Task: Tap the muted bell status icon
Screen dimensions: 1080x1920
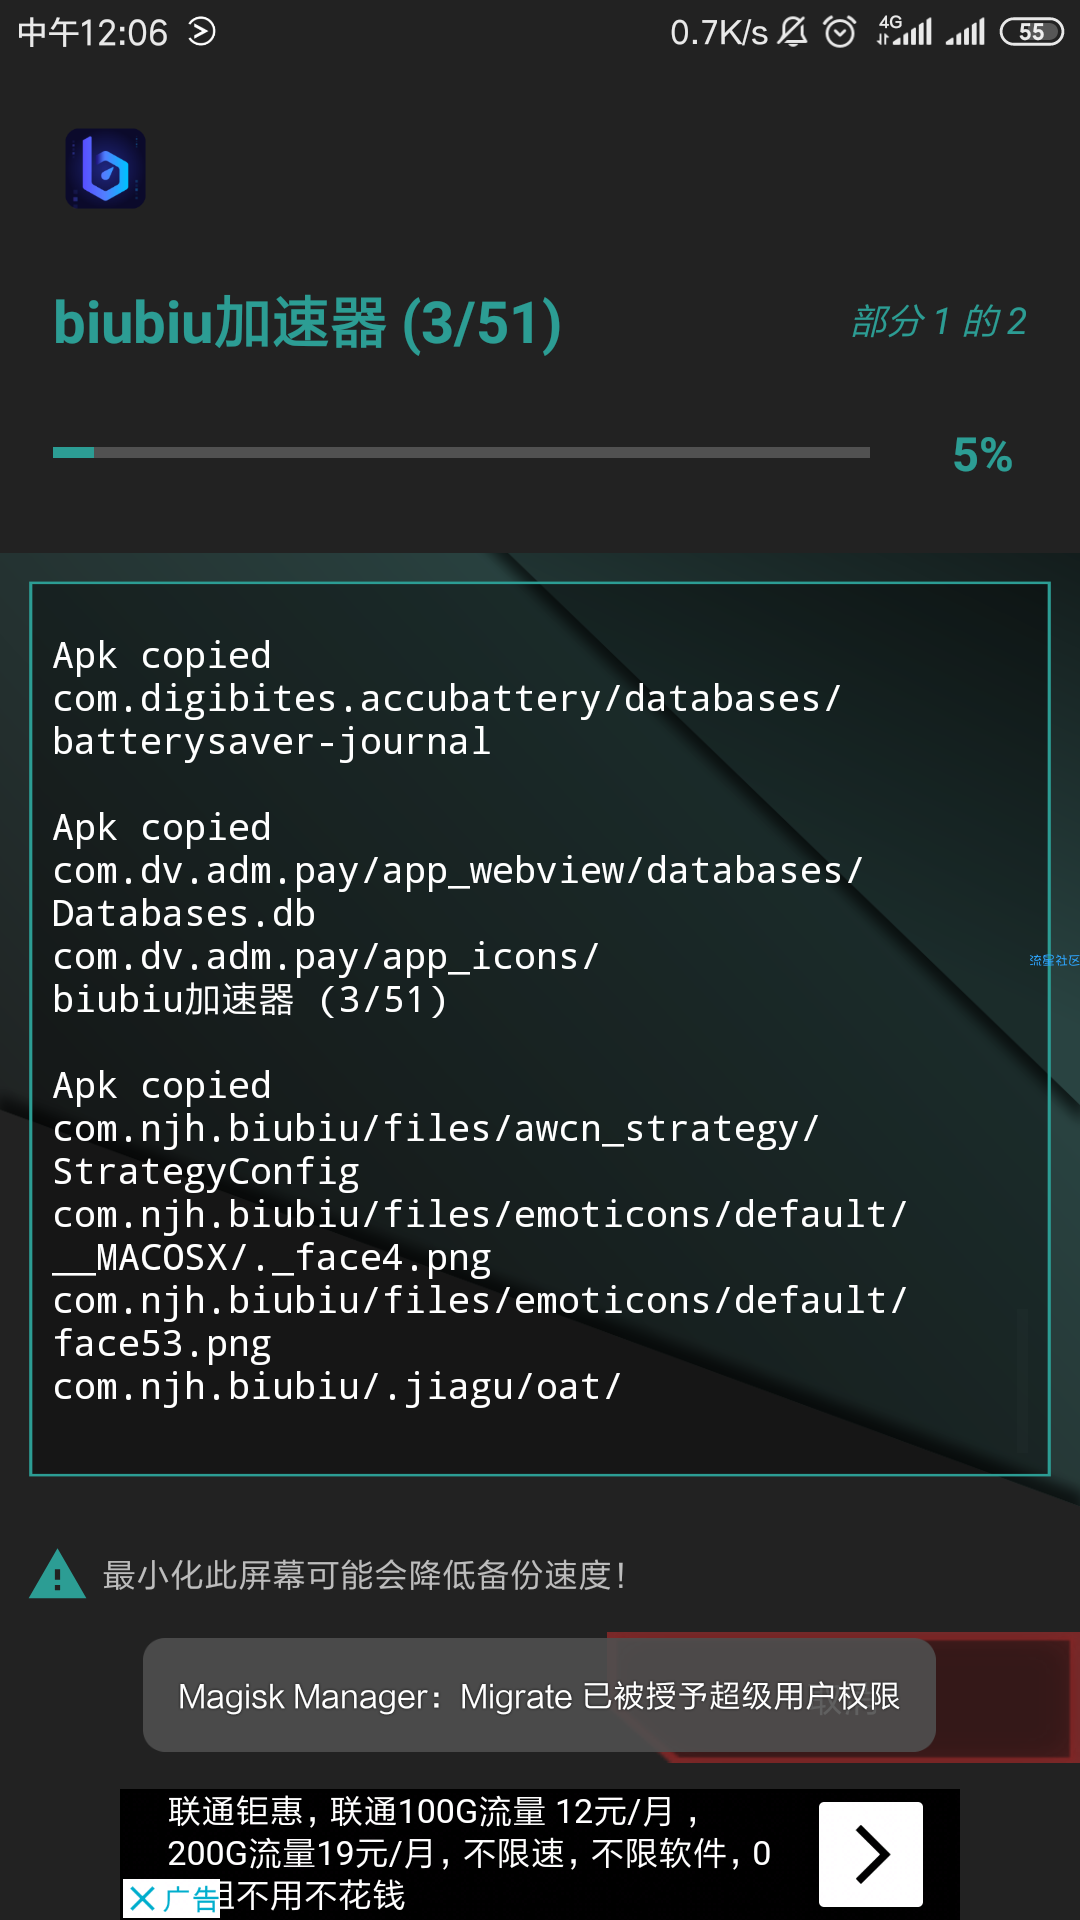Action: (x=792, y=32)
